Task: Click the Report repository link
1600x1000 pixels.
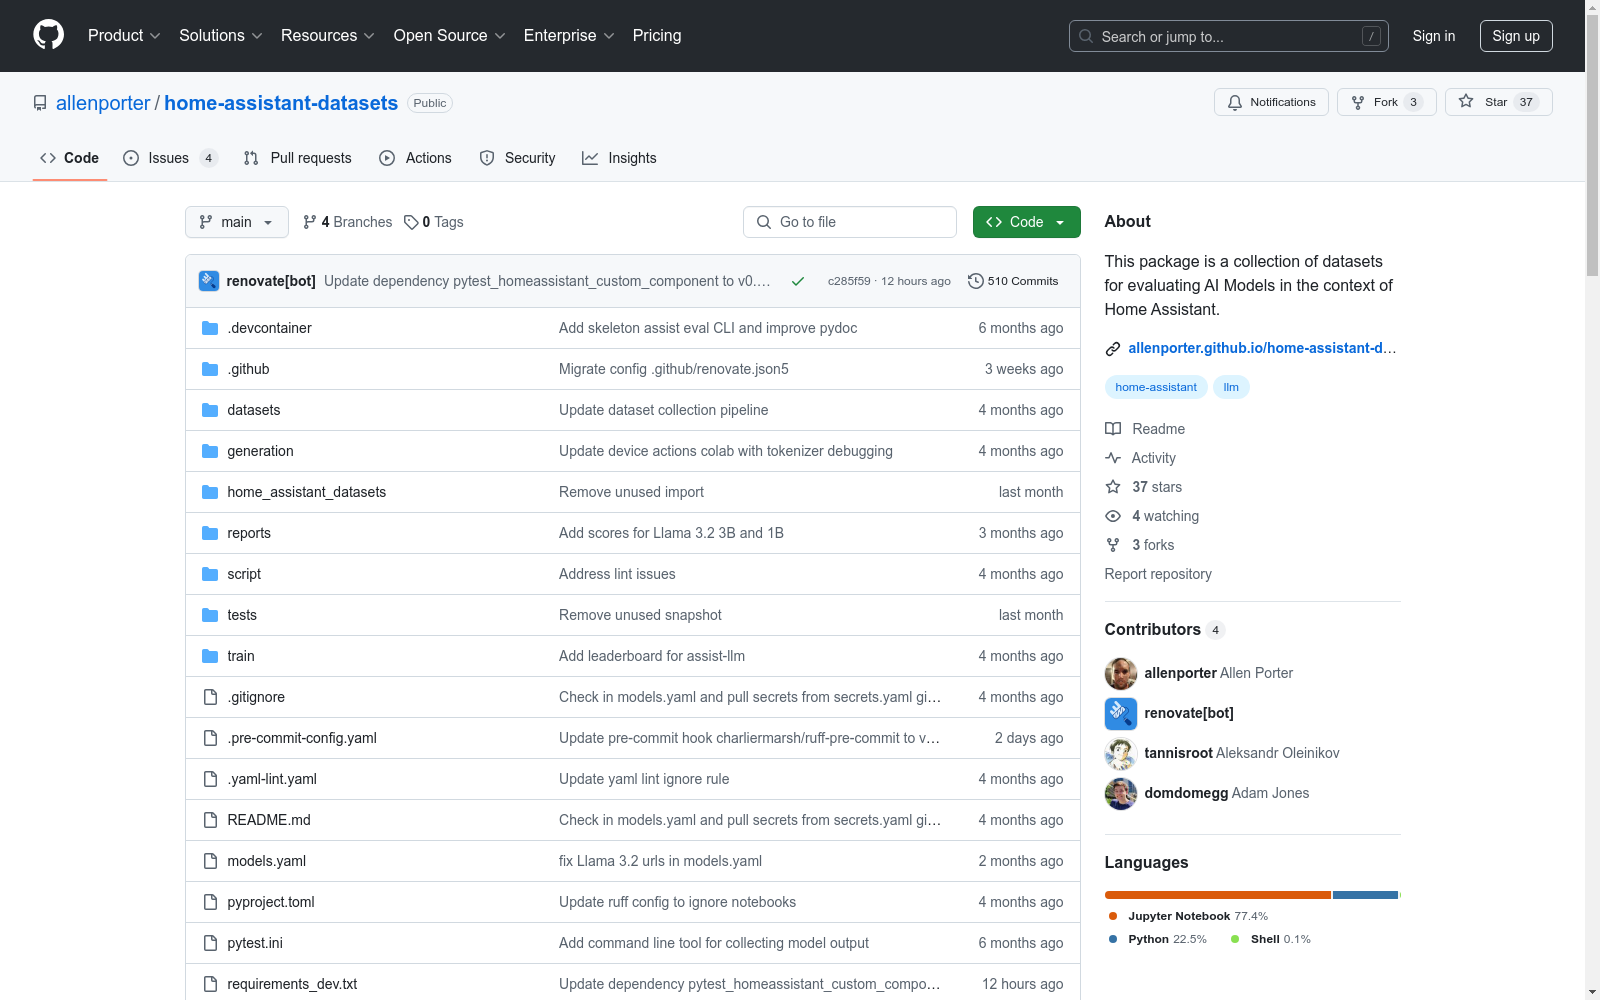Action: pyautogui.click(x=1158, y=574)
